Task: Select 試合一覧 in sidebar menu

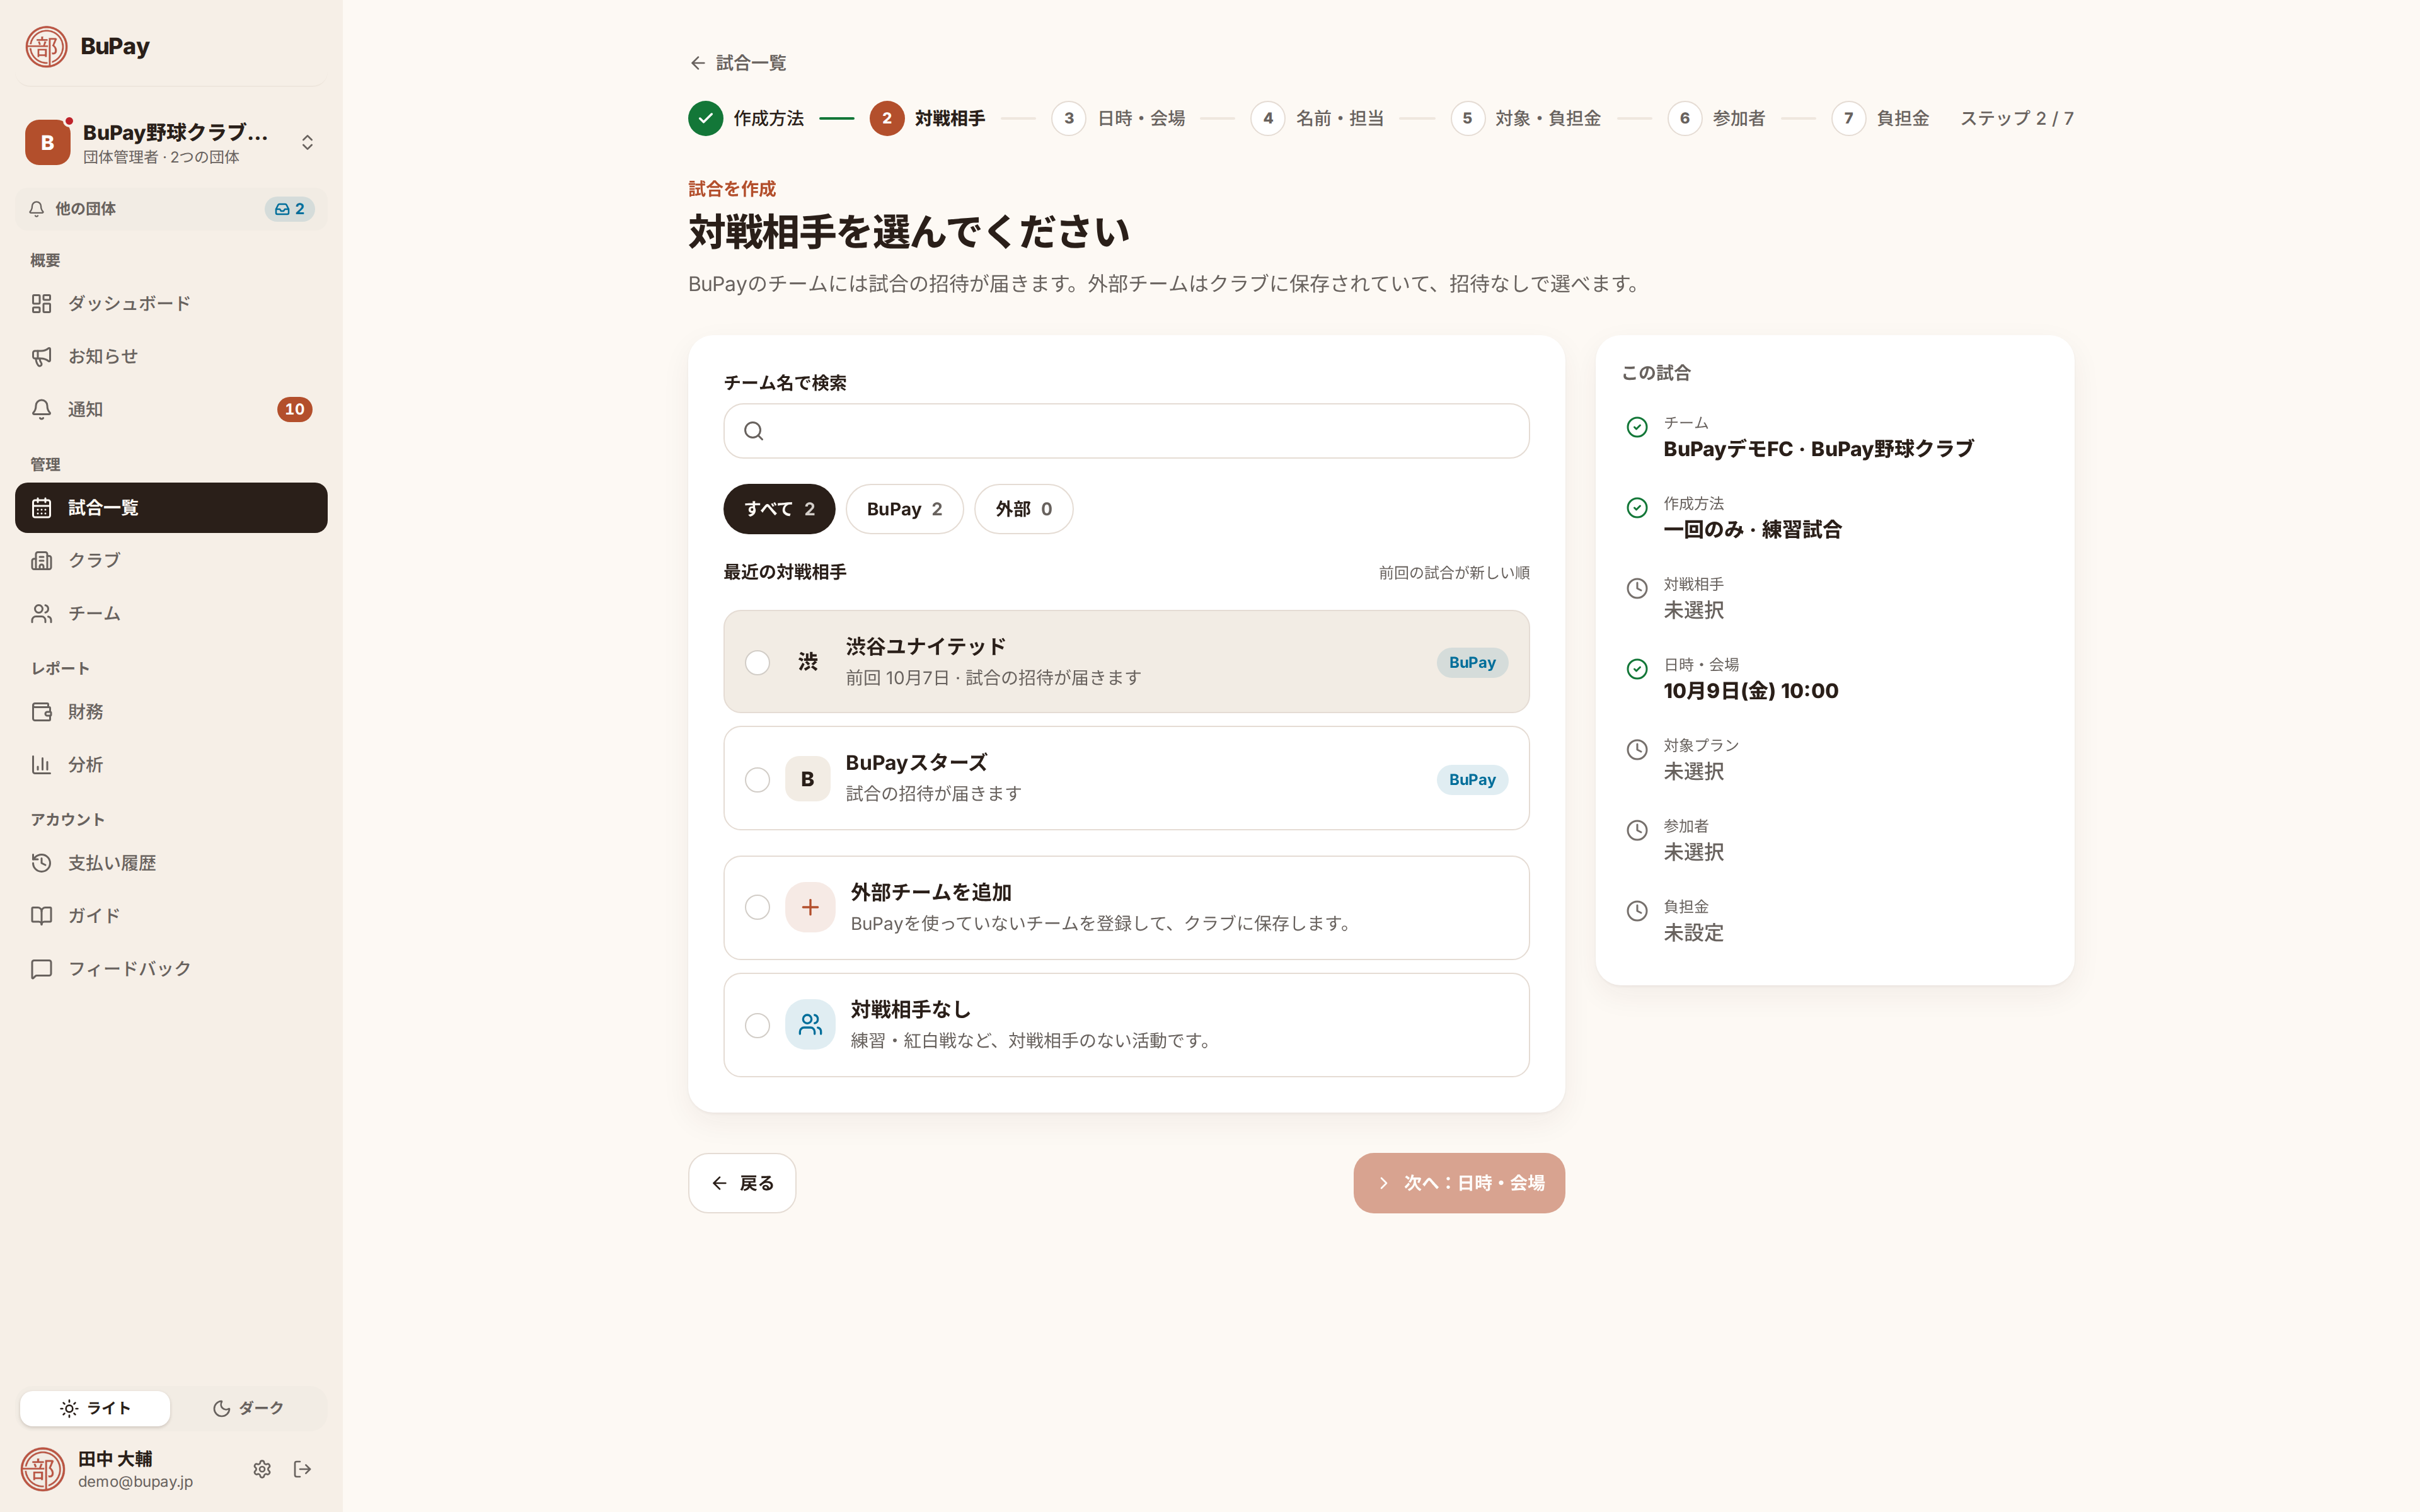Action: 171,508
